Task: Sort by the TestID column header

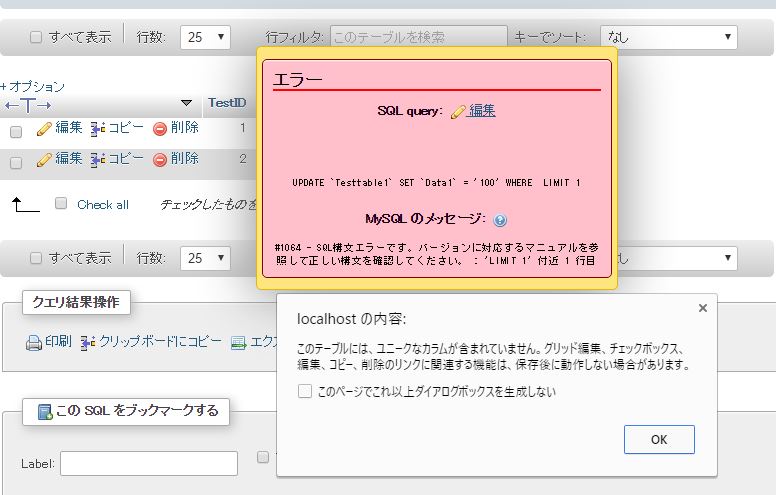Action: (x=227, y=102)
